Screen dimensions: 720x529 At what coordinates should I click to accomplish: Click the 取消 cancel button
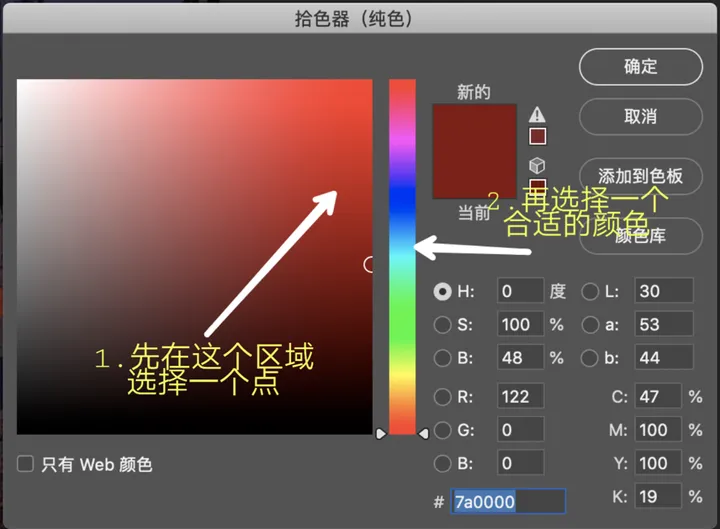641,117
